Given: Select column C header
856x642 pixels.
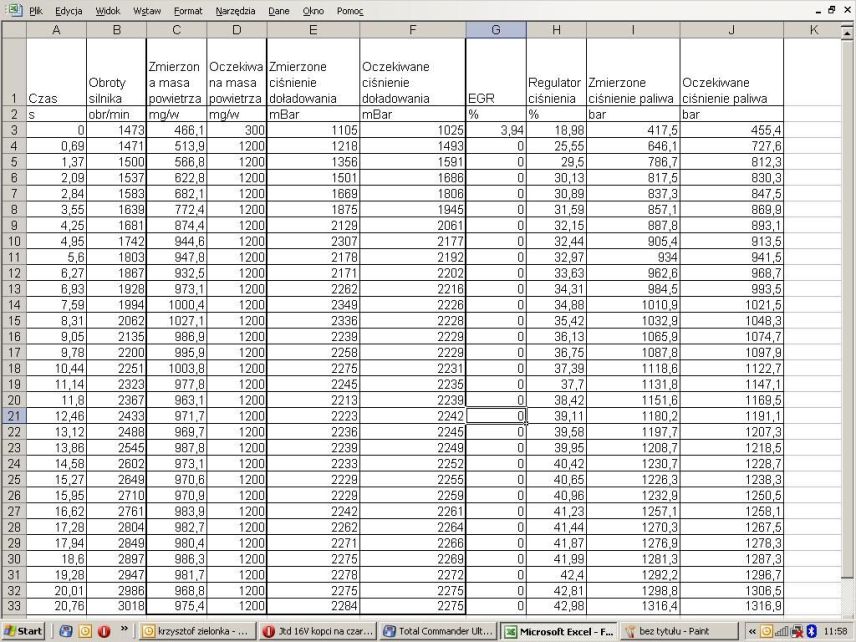Looking at the screenshot, I should click(x=176, y=30).
